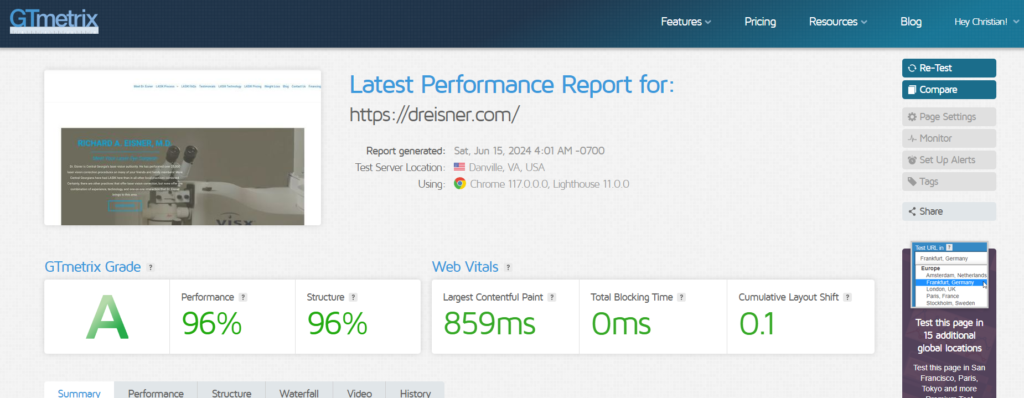Expand the Resources dropdown menu

pyautogui.click(x=838, y=22)
